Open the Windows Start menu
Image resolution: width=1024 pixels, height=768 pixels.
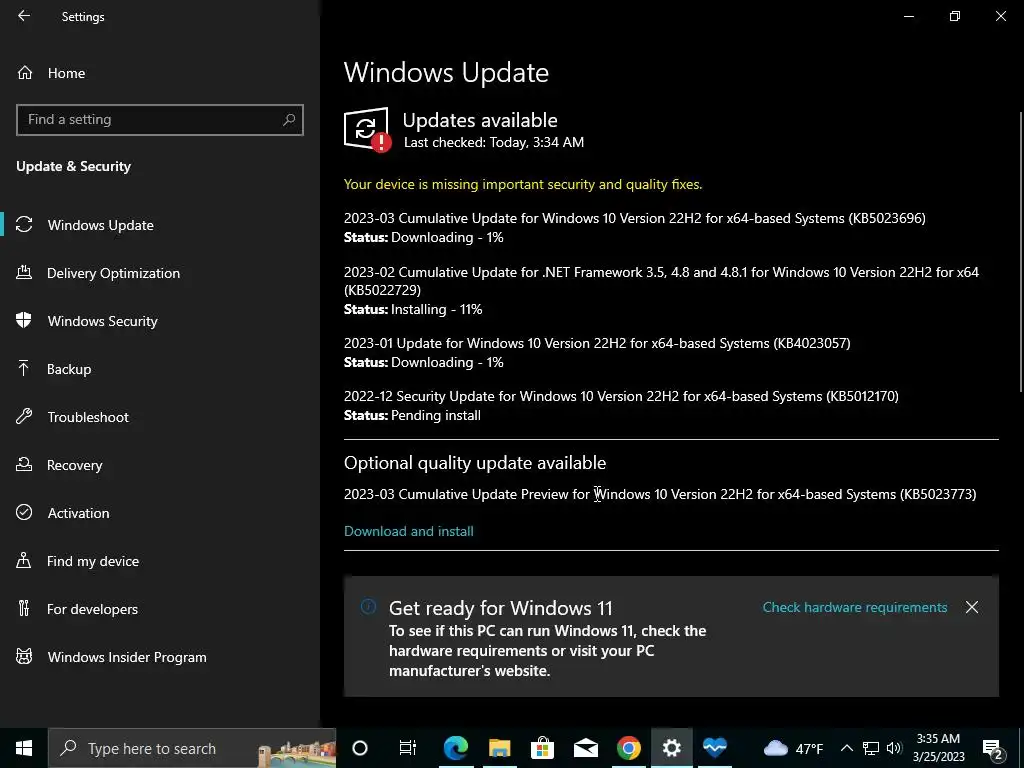(24, 748)
